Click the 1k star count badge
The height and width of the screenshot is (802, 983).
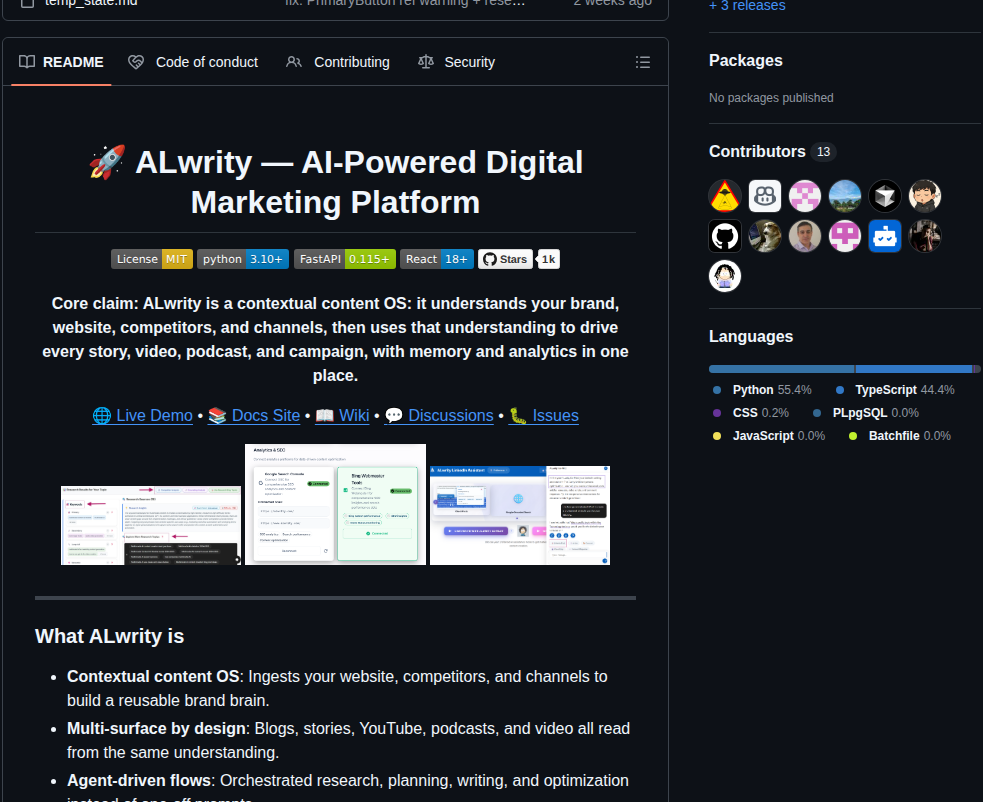pos(549,259)
